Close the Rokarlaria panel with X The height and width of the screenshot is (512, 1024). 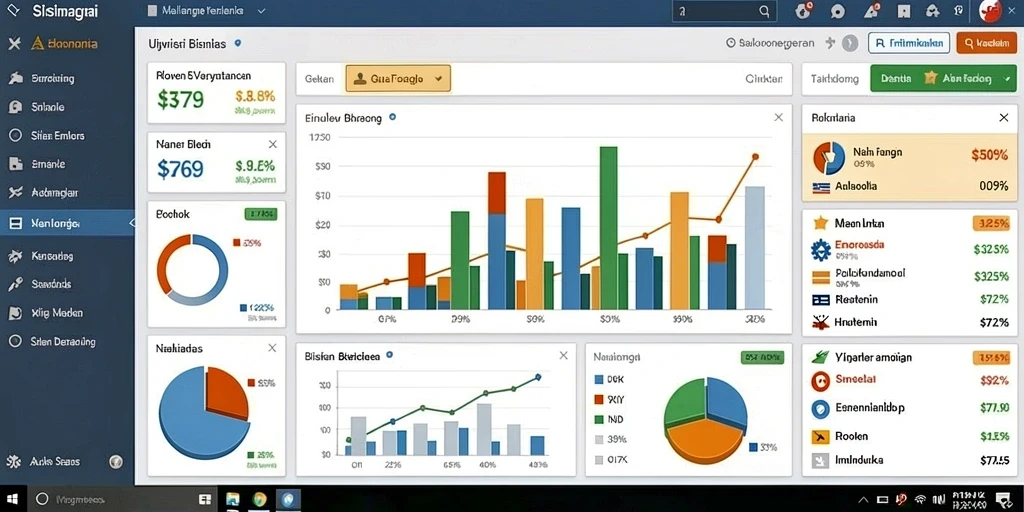pyautogui.click(x=1004, y=118)
